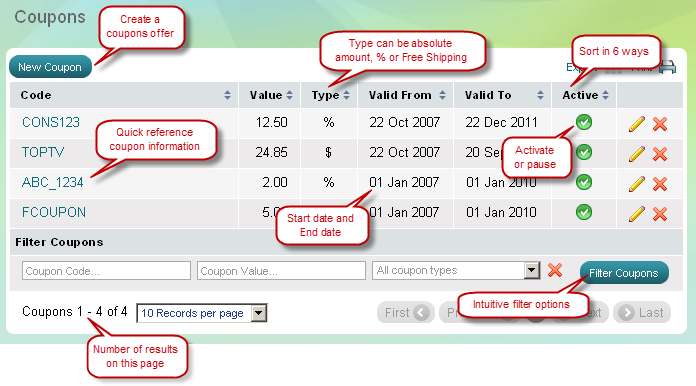Viewport: 696px width, 386px height.
Task: Delete the CONS123 coupon with red X
Action: coord(660,124)
